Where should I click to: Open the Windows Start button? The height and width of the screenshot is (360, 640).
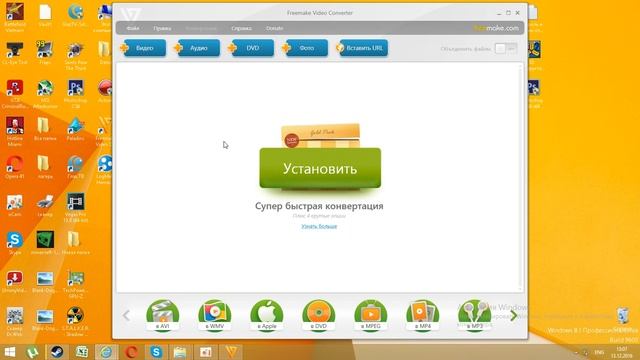[10, 352]
